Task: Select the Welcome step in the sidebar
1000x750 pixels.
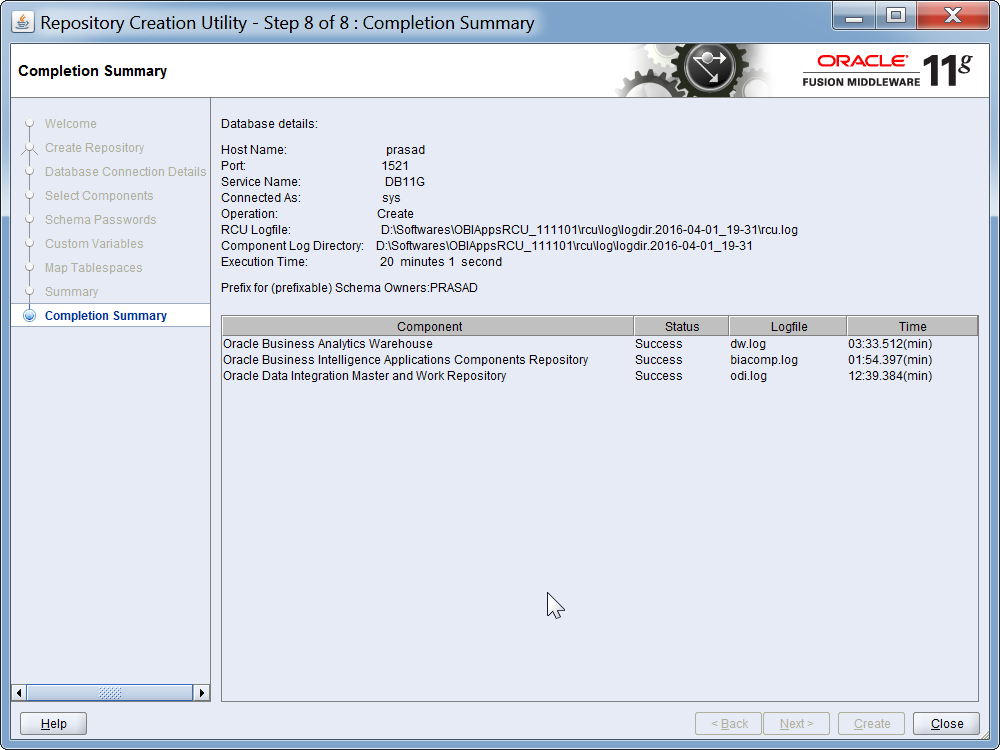Action: [x=71, y=124]
